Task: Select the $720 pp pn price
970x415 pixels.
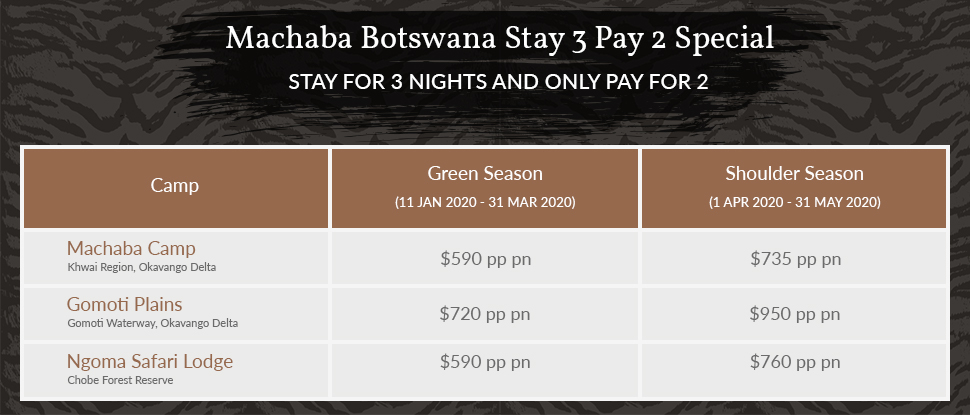Action: pos(485,314)
